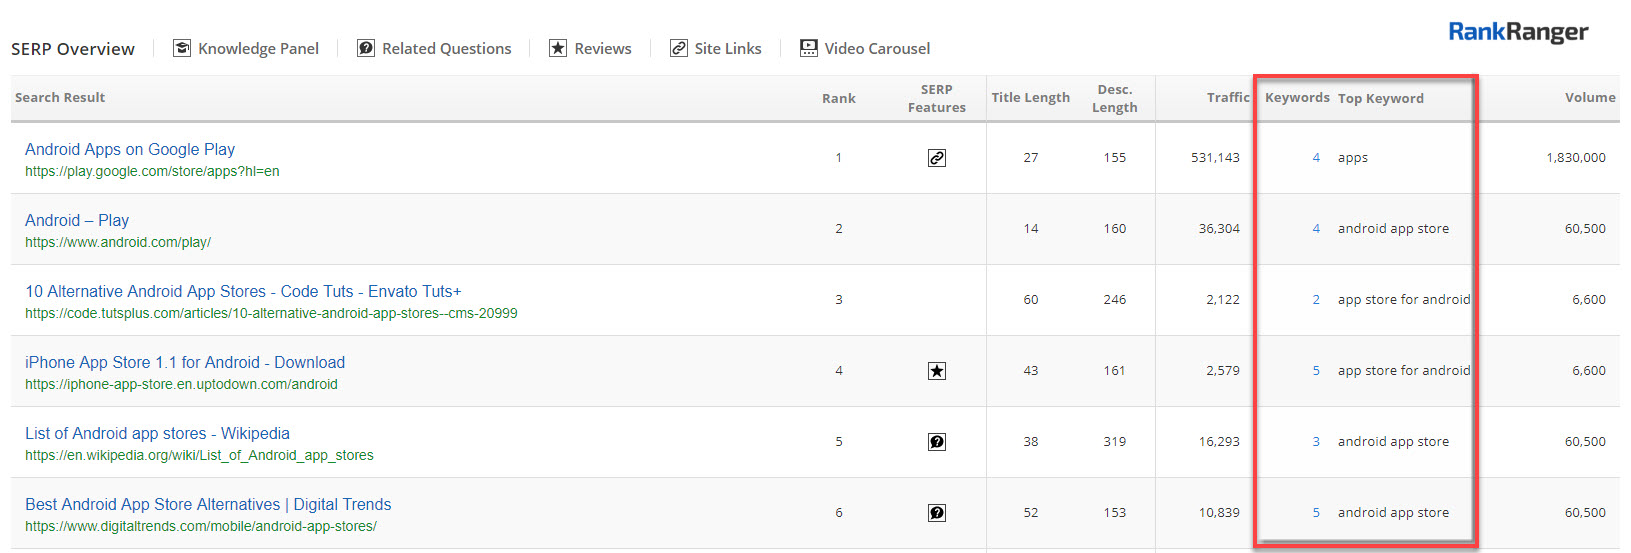1631x553 pixels.
Task: Open 10 Alternative Android App Stores link
Action: 243,291
